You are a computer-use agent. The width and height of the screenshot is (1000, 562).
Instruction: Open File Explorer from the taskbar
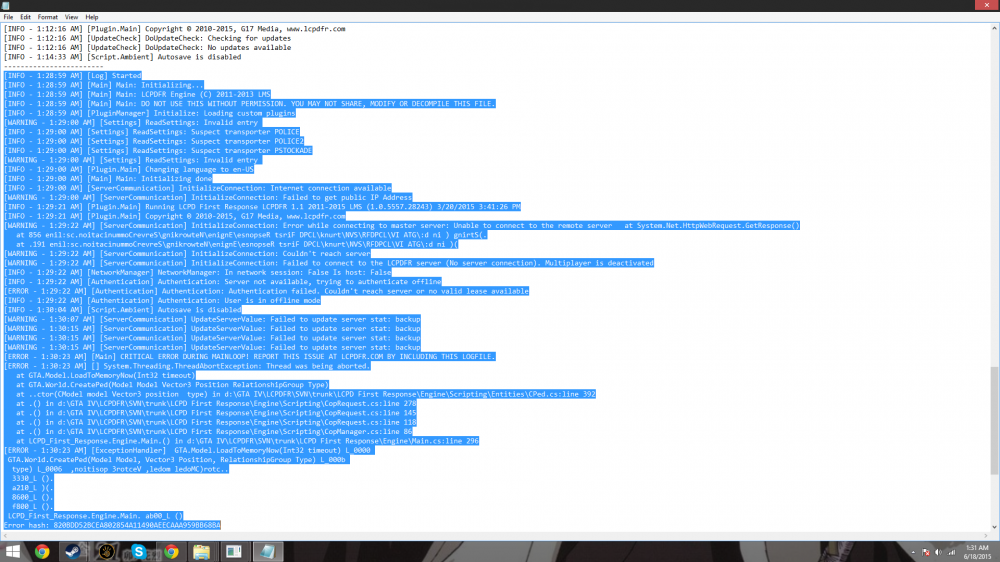click(x=202, y=551)
